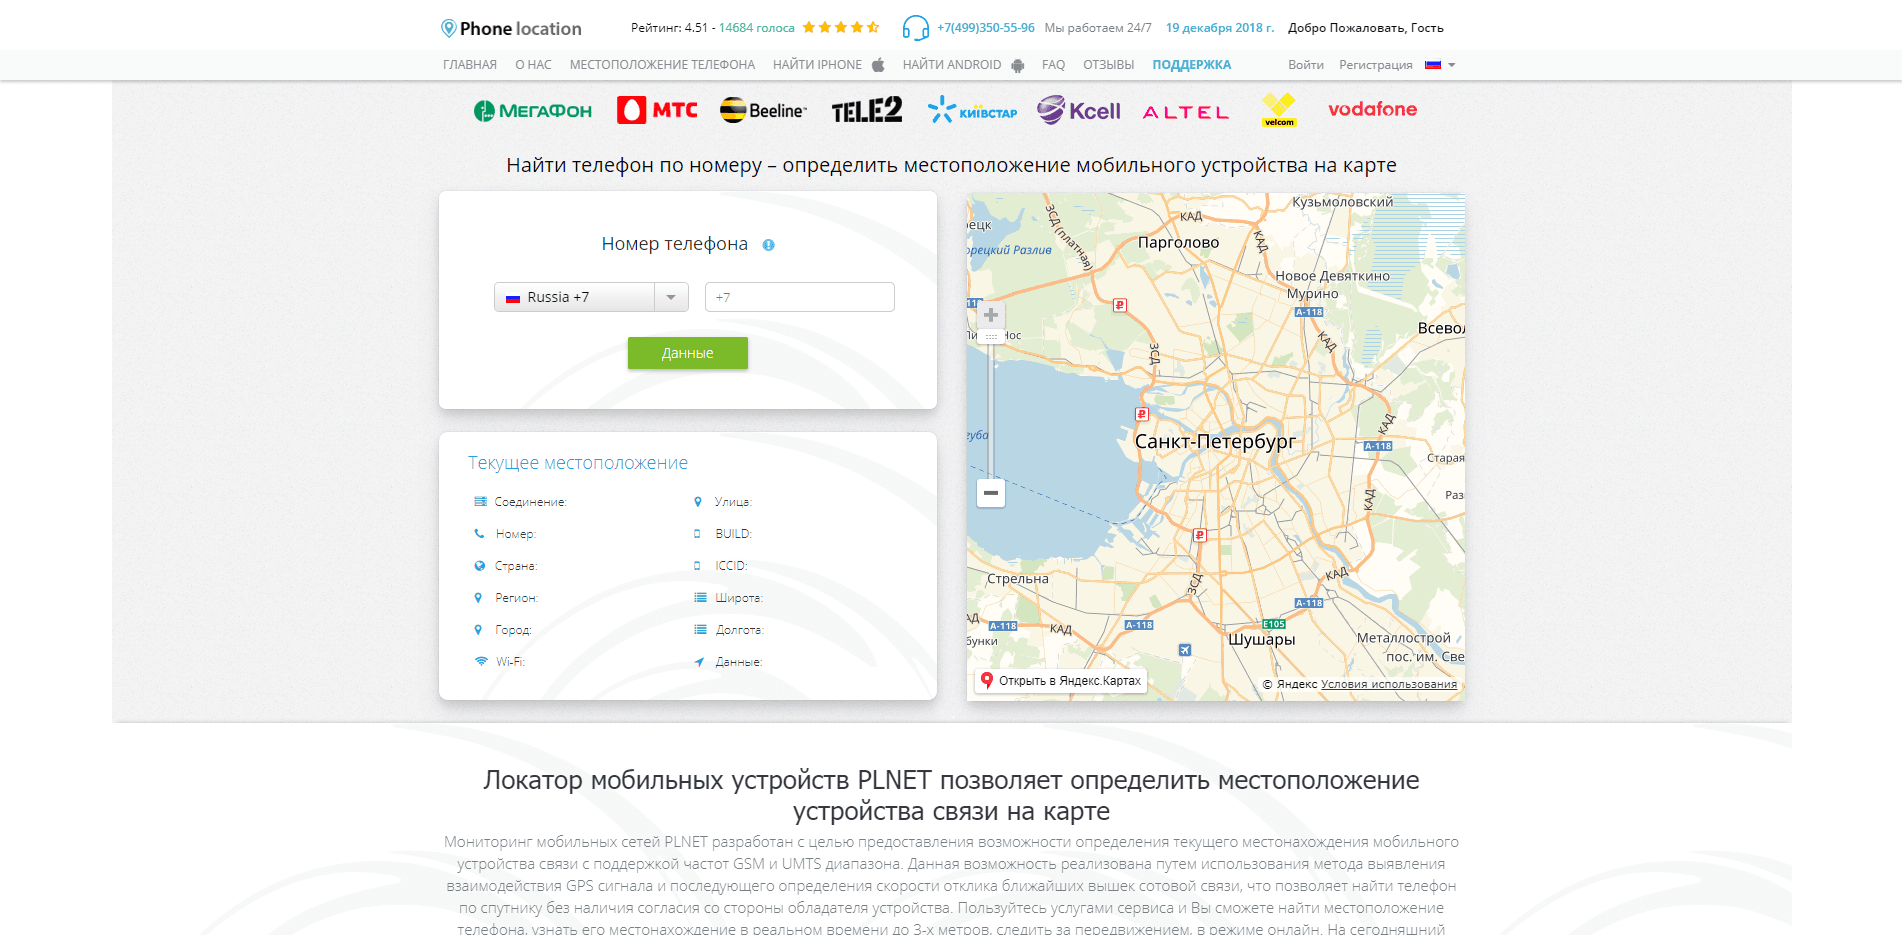
Task: Click the МТС operator logo
Action: coord(657,110)
